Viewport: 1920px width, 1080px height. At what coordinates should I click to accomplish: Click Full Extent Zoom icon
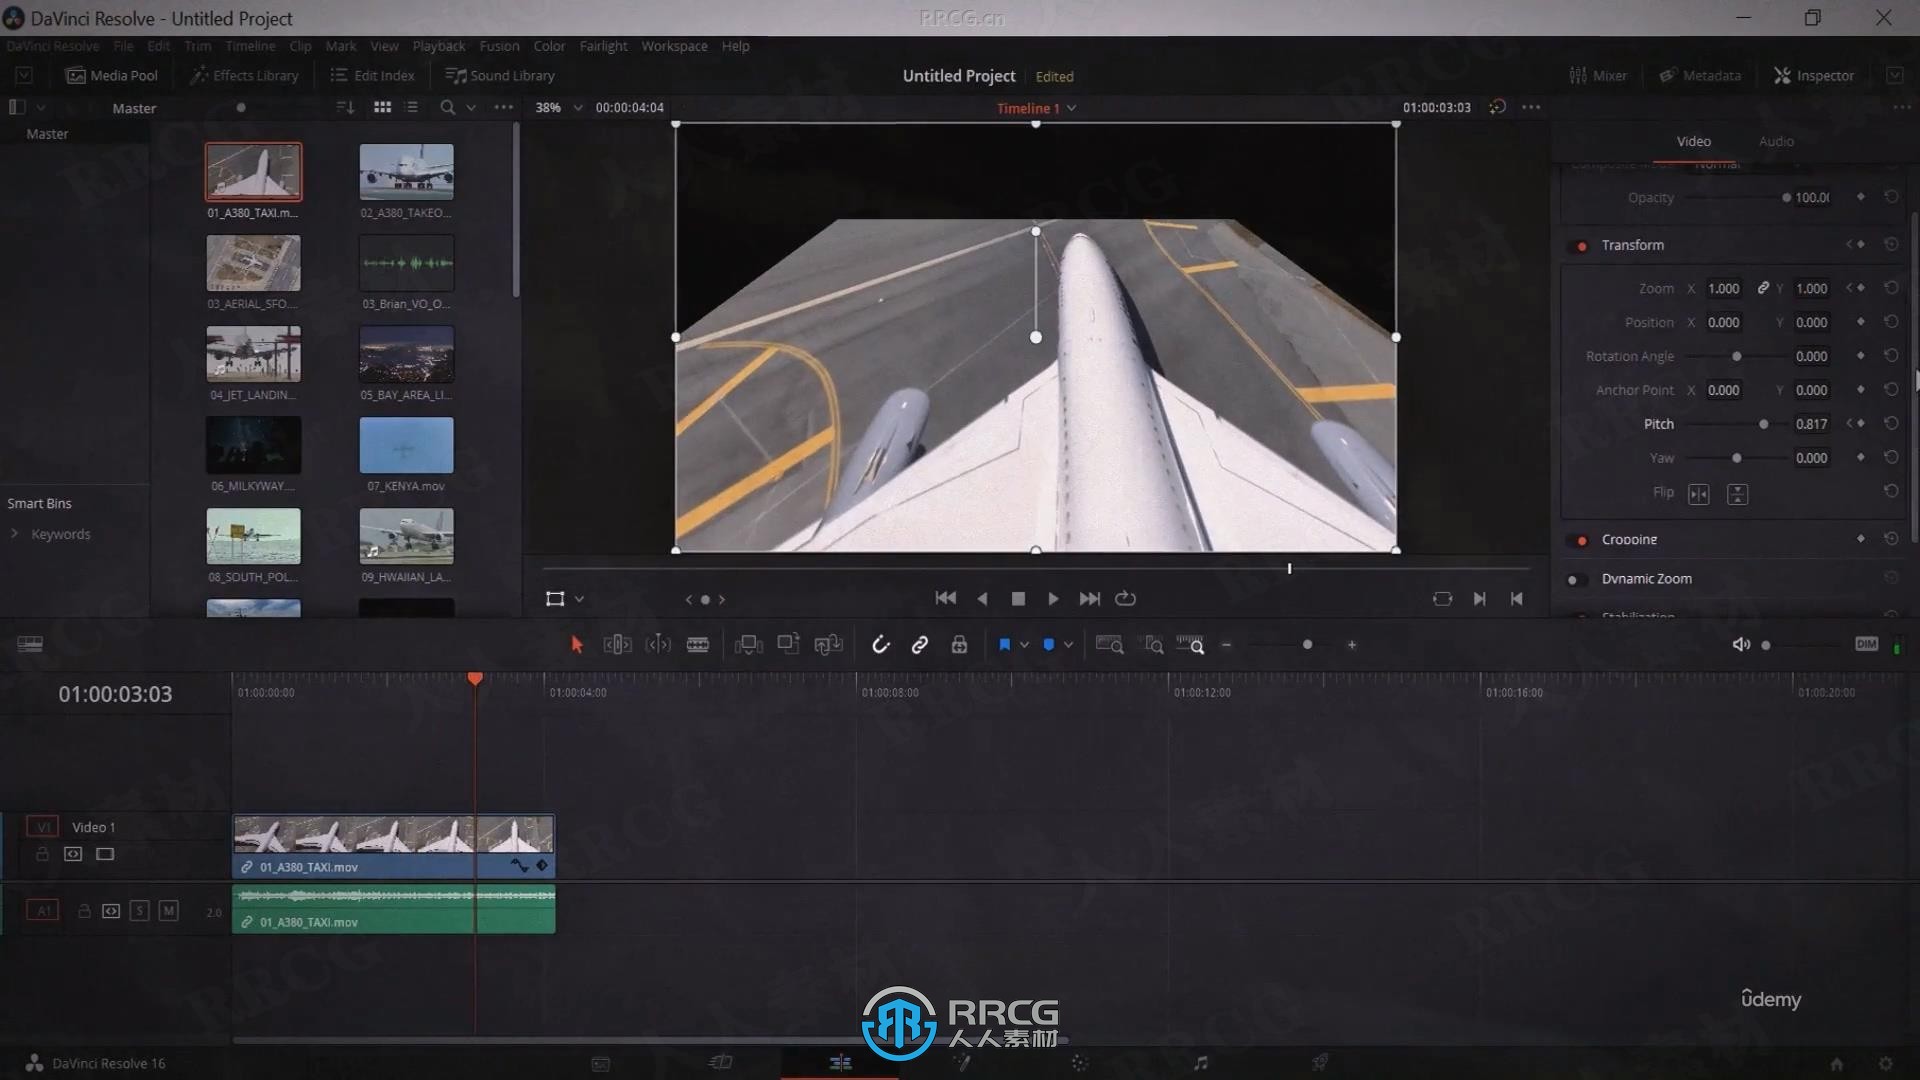[1109, 645]
